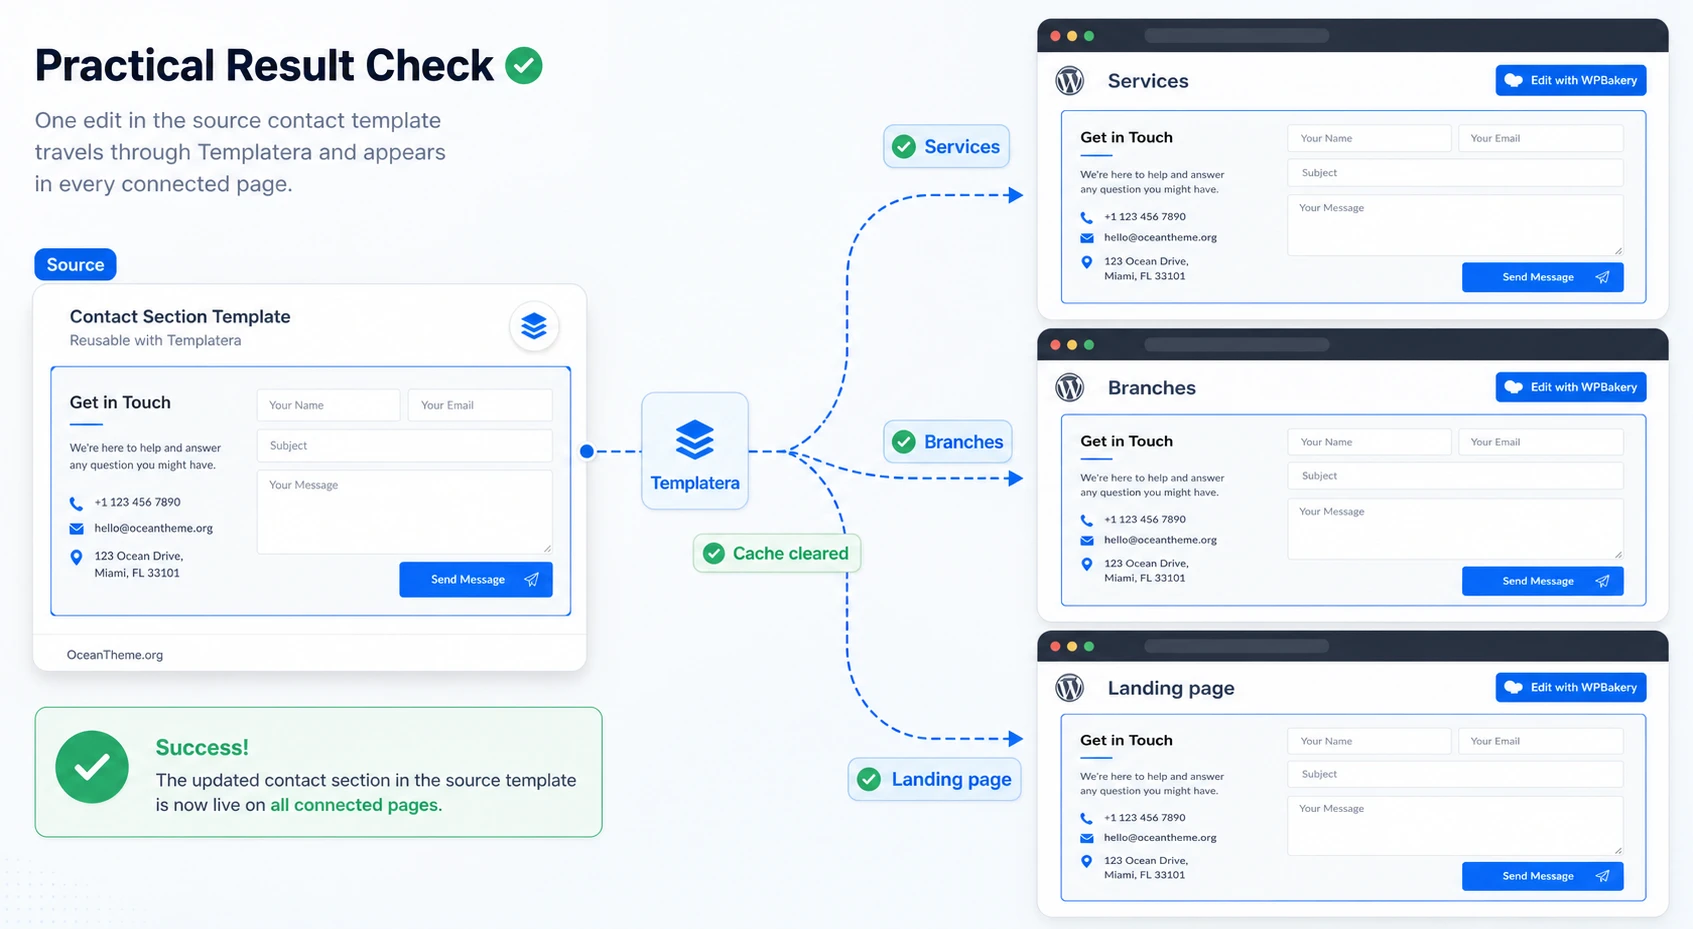Click the location pin icon in Landing page window
Image resolution: width=1693 pixels, height=929 pixels.
1087,861
